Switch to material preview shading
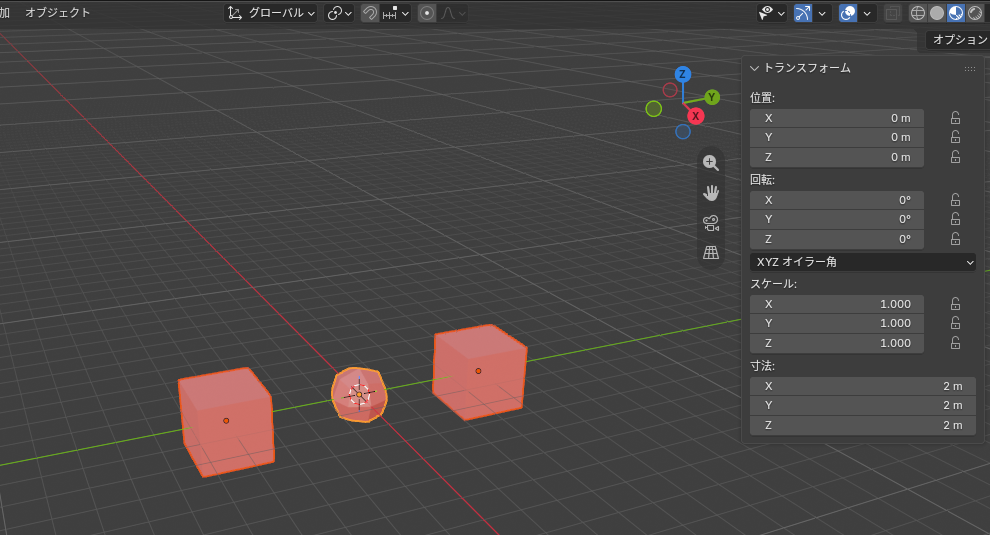Viewport: 990px width, 535px height. (x=956, y=13)
